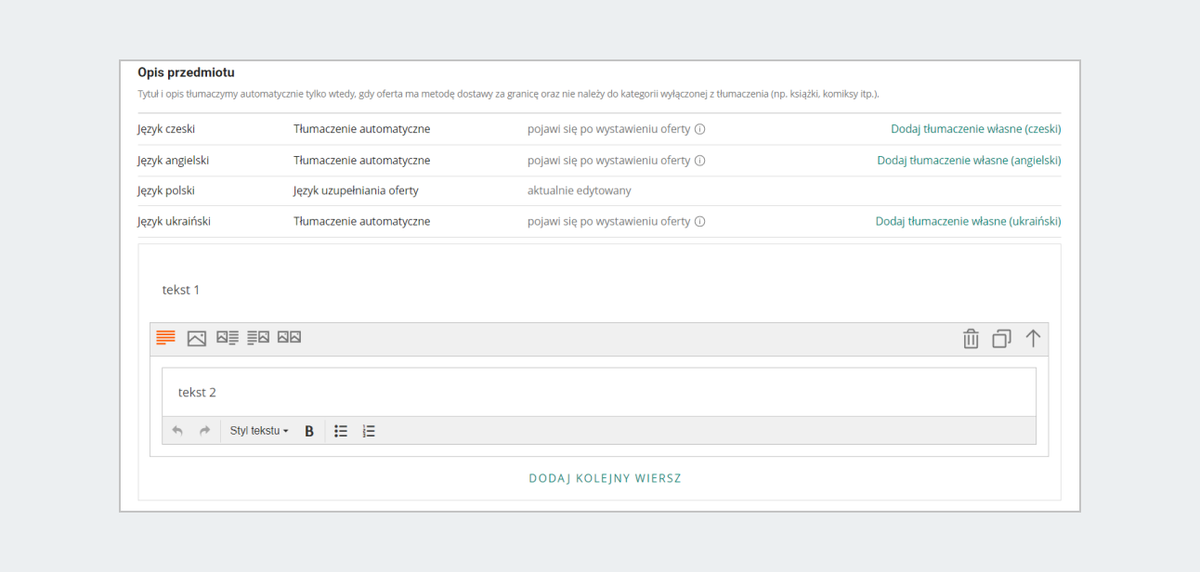Toggle bold formatting

(x=309, y=431)
